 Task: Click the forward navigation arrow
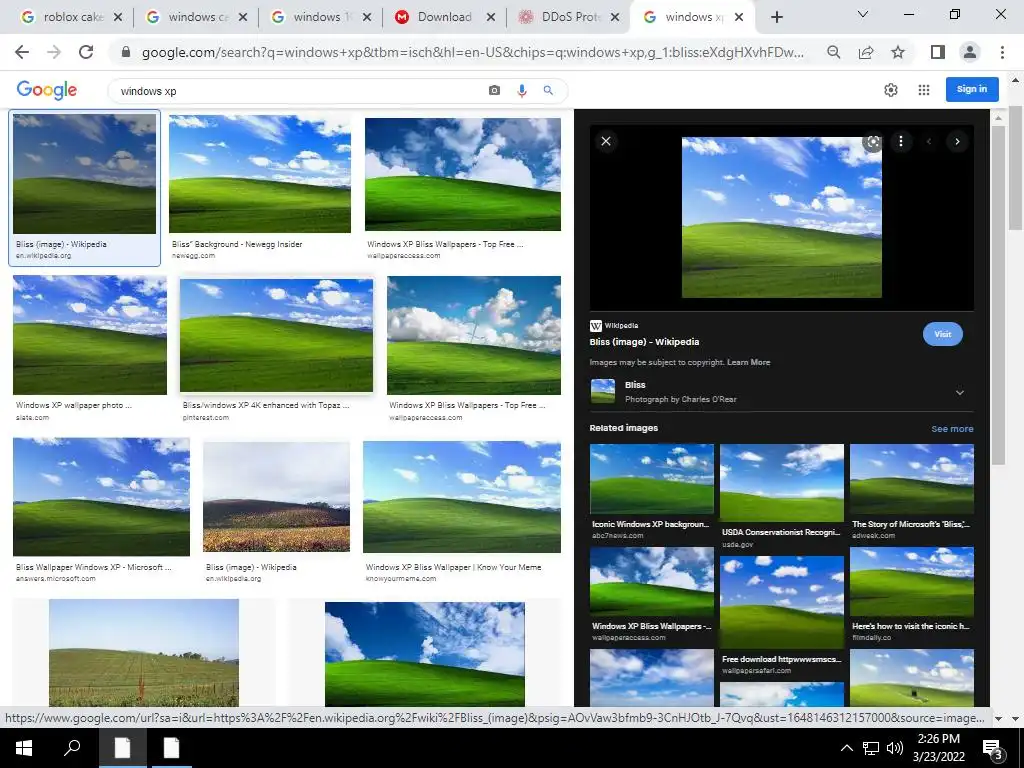[x=54, y=52]
